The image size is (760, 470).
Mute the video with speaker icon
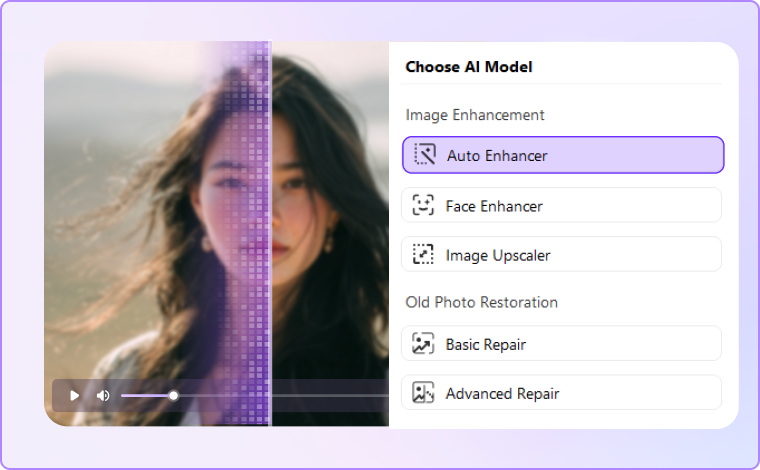pyautogui.click(x=103, y=396)
